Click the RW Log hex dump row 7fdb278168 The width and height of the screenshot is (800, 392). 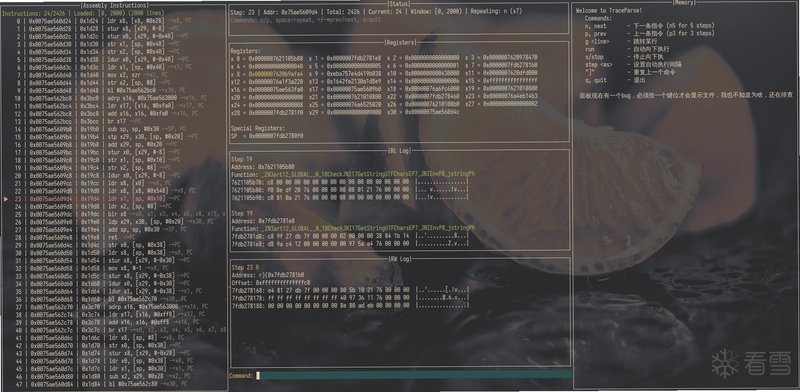pos(349,290)
